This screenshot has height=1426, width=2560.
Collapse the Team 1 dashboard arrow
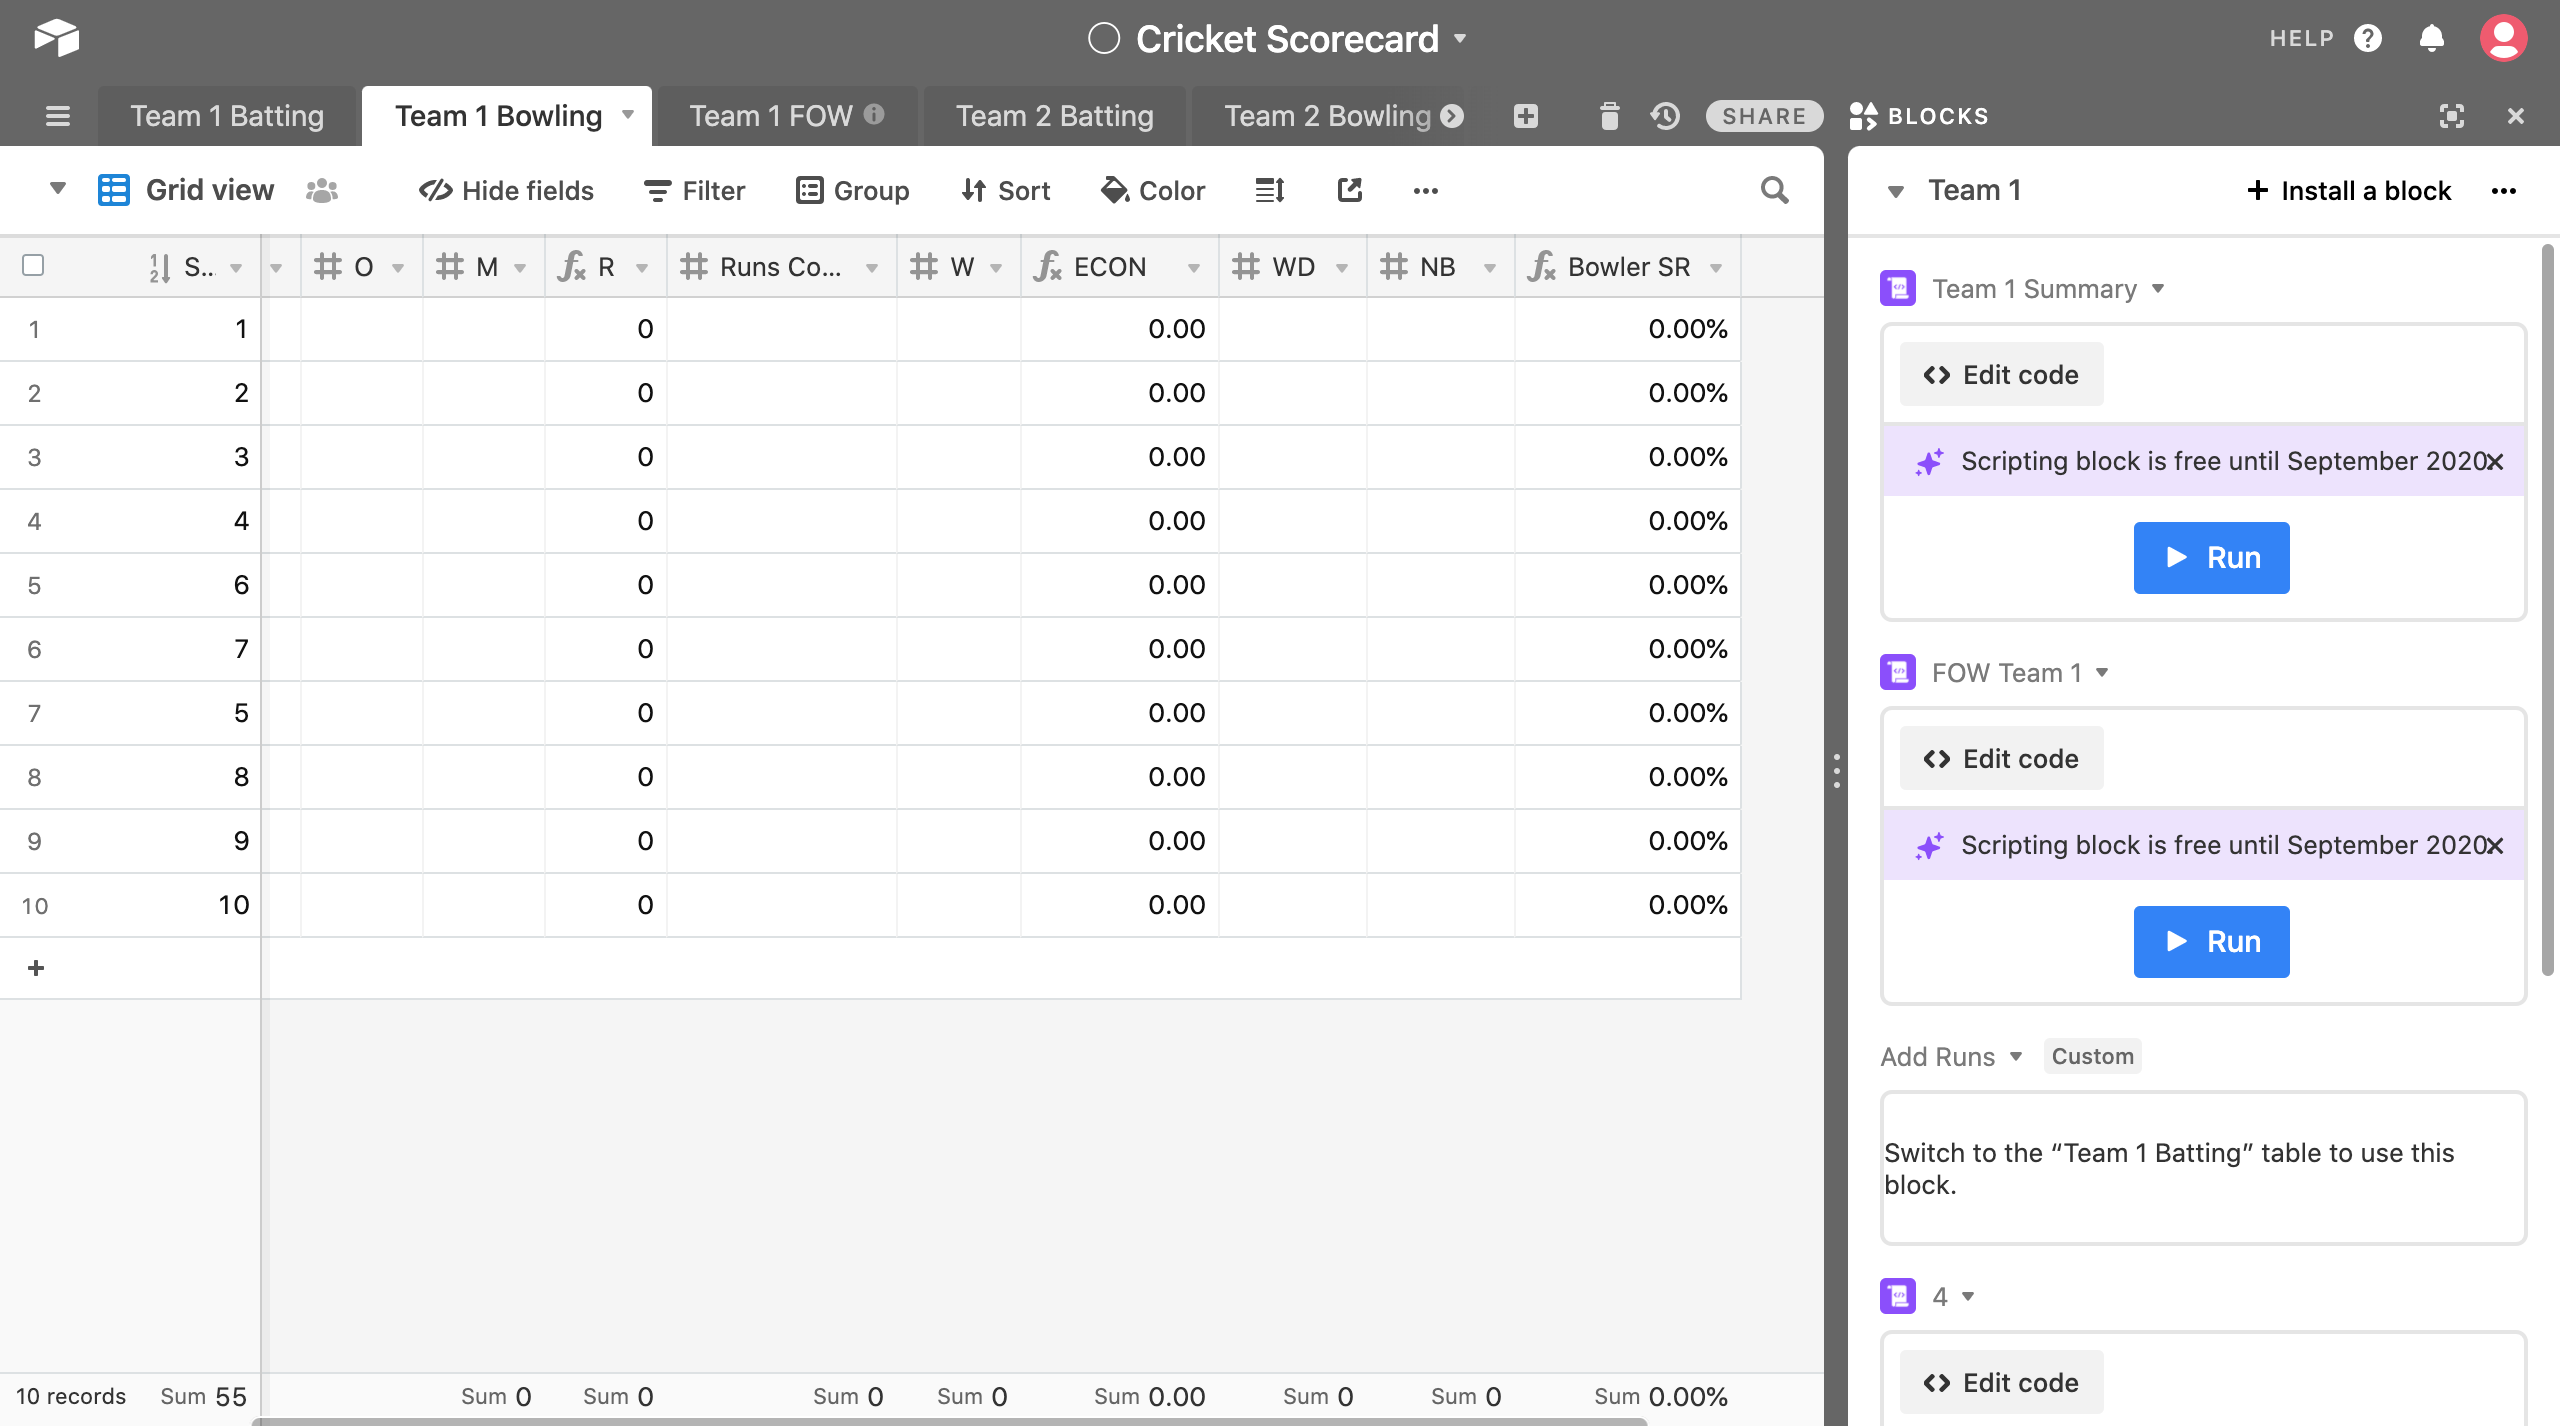coord(1895,191)
